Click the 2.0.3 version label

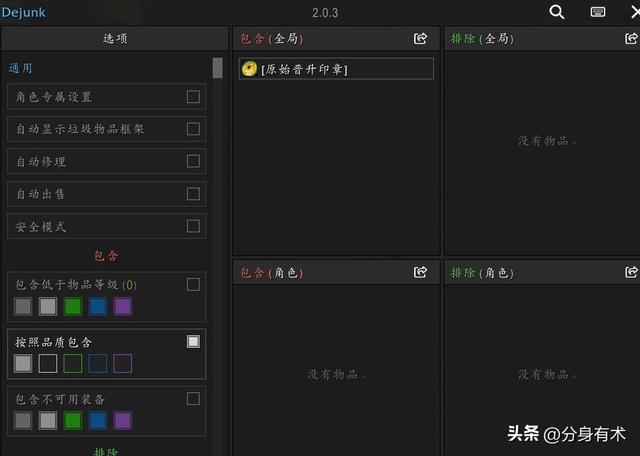pos(325,13)
